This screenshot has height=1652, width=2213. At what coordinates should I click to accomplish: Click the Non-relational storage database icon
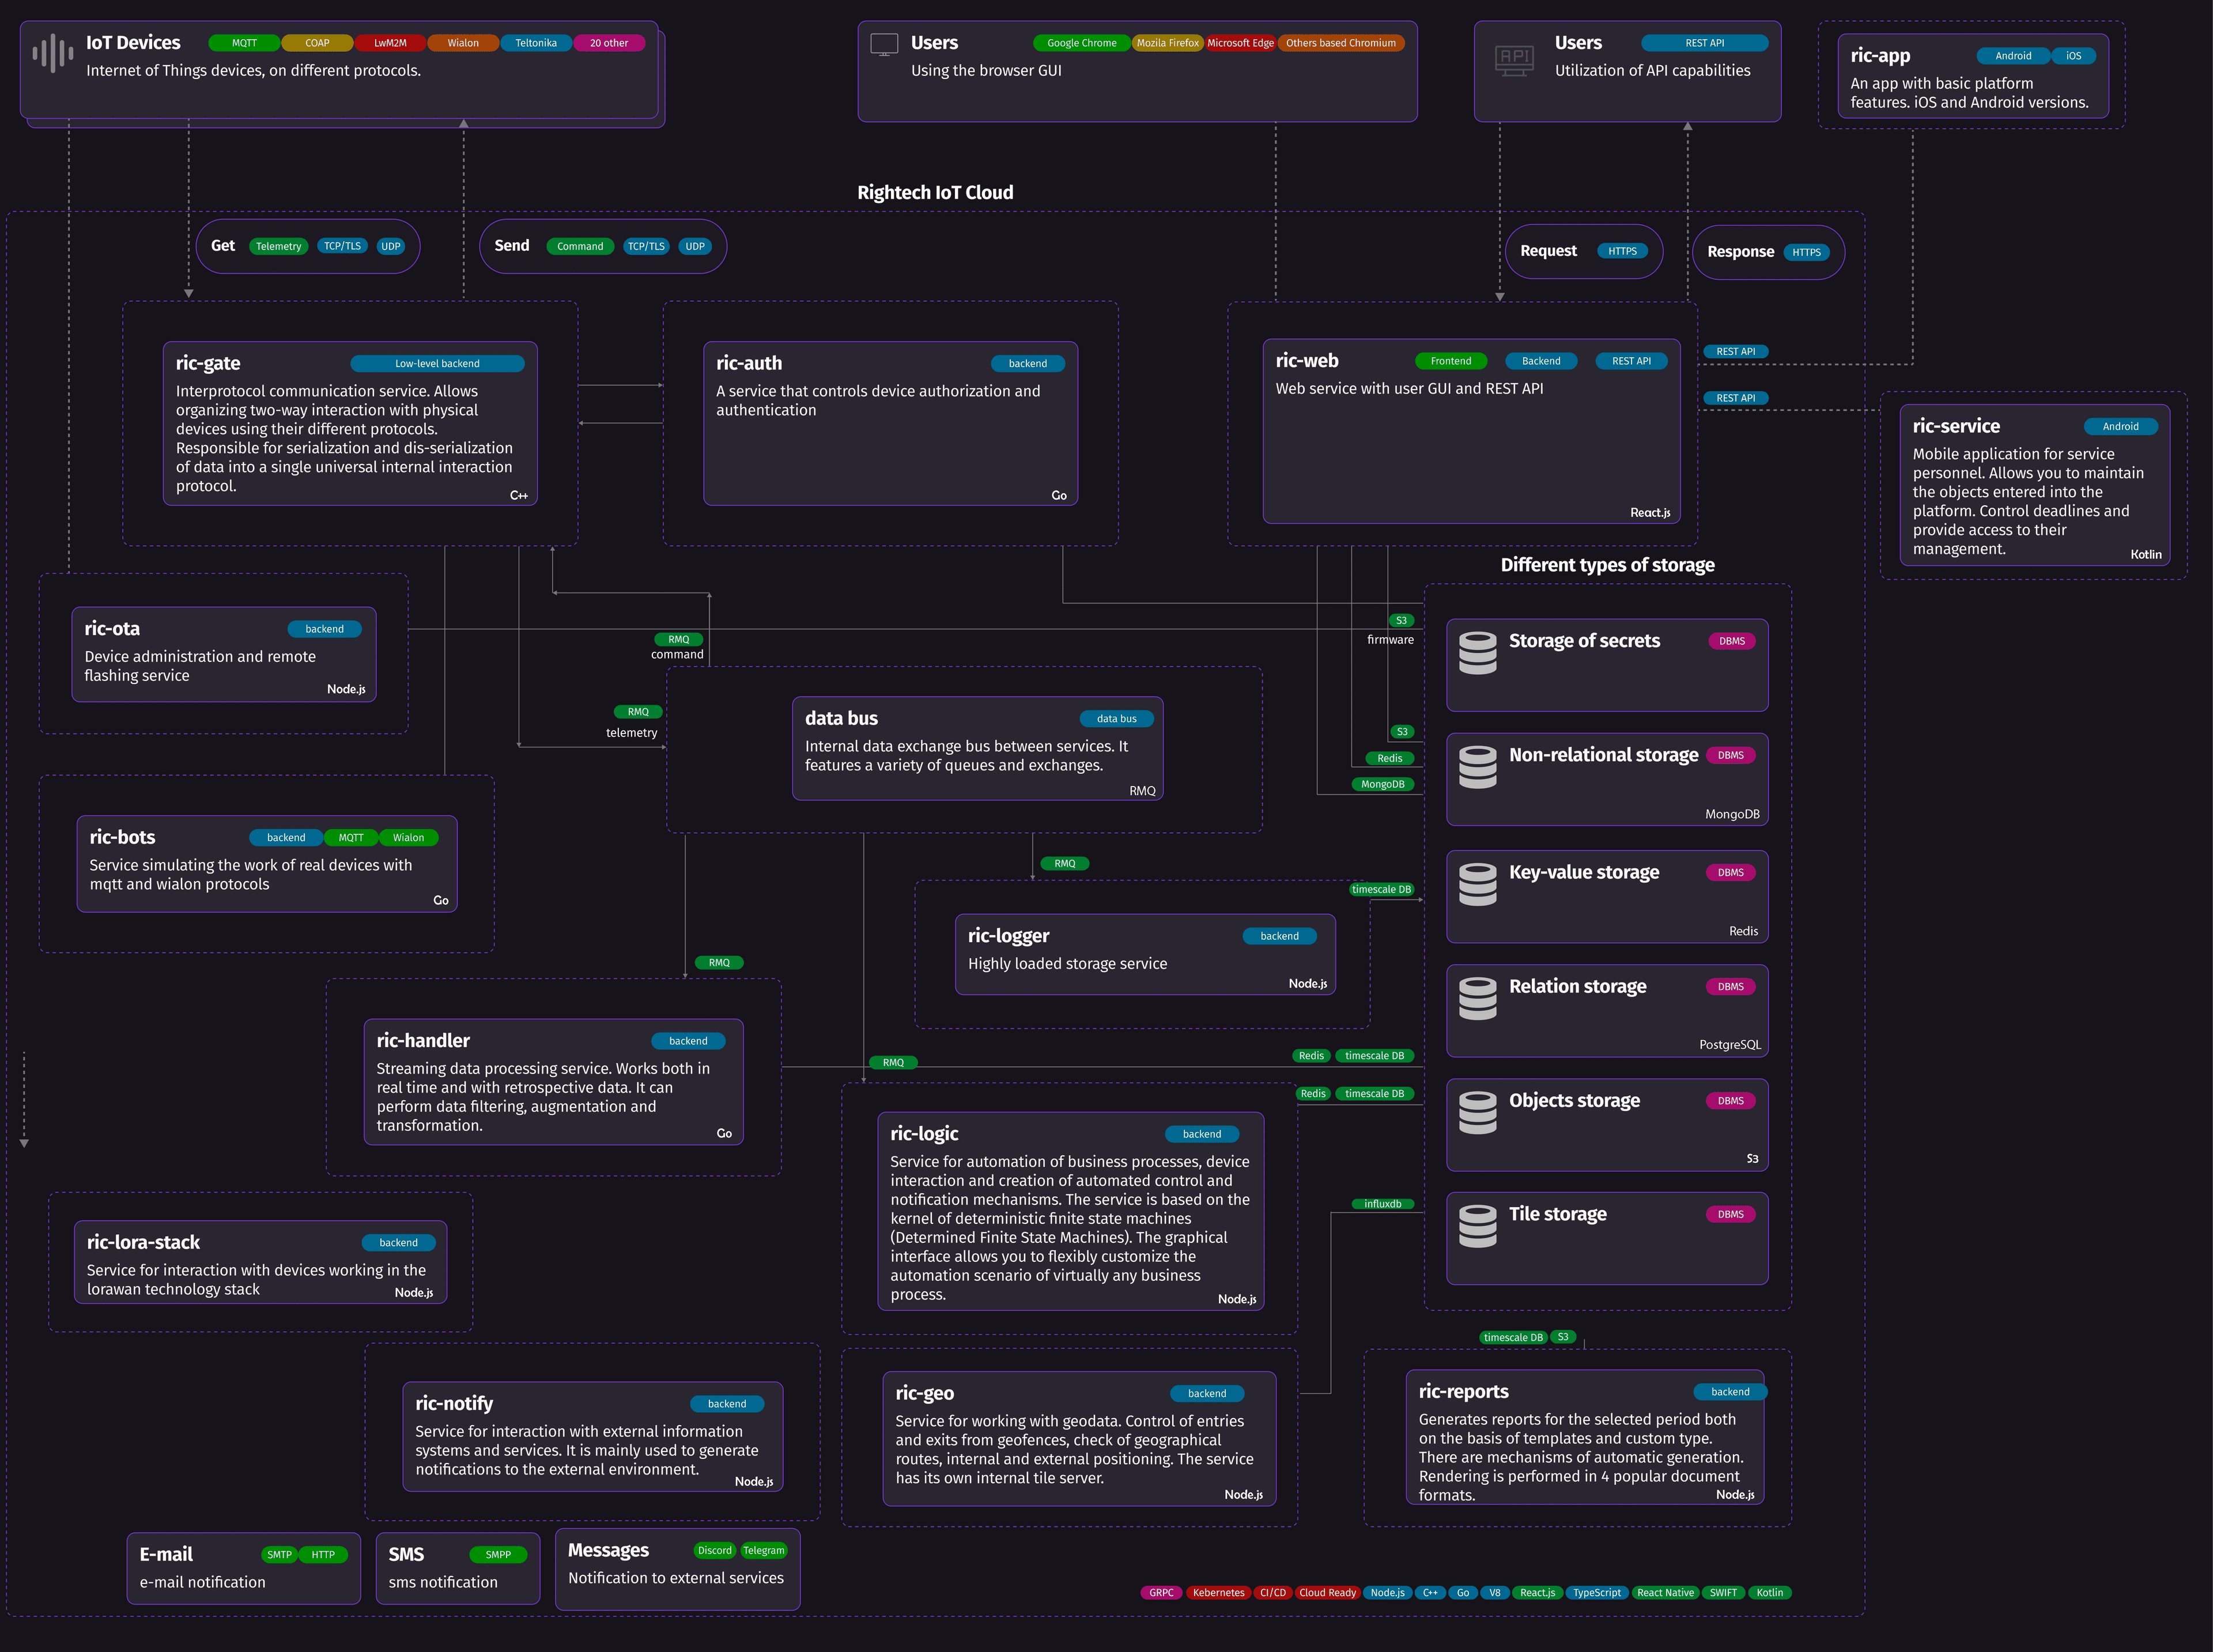1477,766
